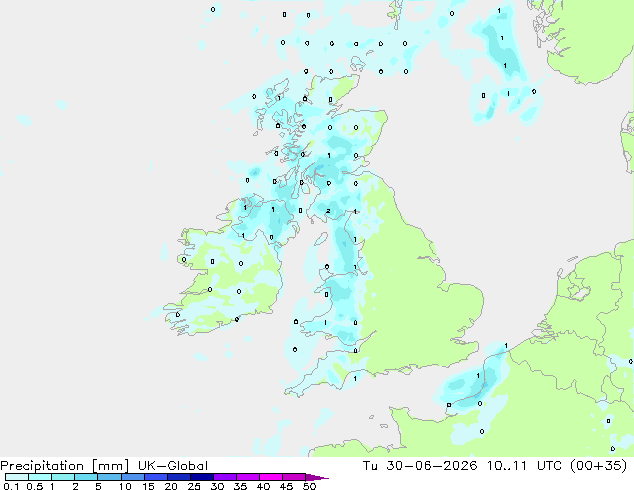Click the legend label '0.5'
Image resolution: width=634 pixels, height=490 pixels.
34,486
